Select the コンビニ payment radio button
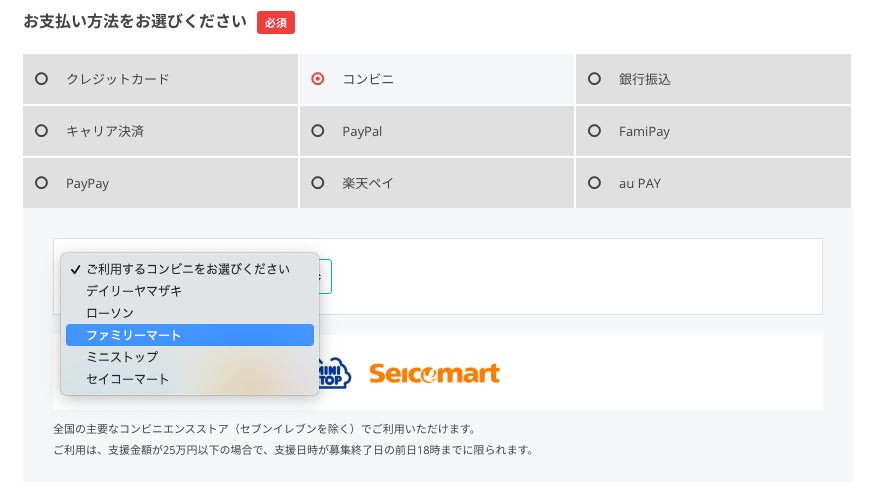This screenshot has height=496, width=869. (318, 79)
